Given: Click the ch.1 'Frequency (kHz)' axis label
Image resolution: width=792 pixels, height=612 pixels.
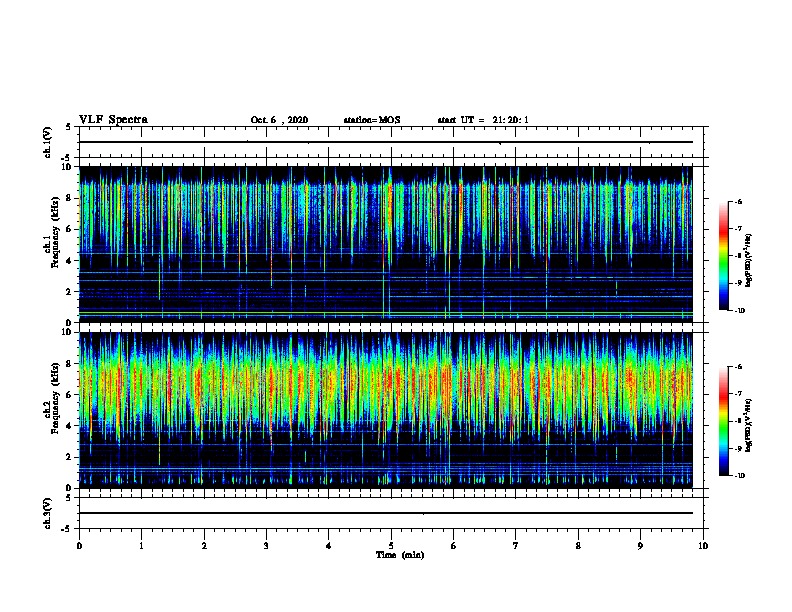Looking at the screenshot, I should [x=56, y=232].
